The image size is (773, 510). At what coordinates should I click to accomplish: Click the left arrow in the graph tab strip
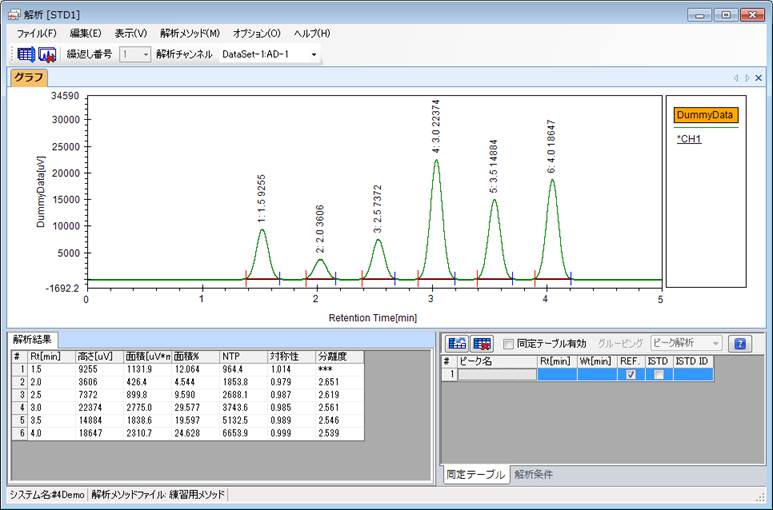click(736, 78)
